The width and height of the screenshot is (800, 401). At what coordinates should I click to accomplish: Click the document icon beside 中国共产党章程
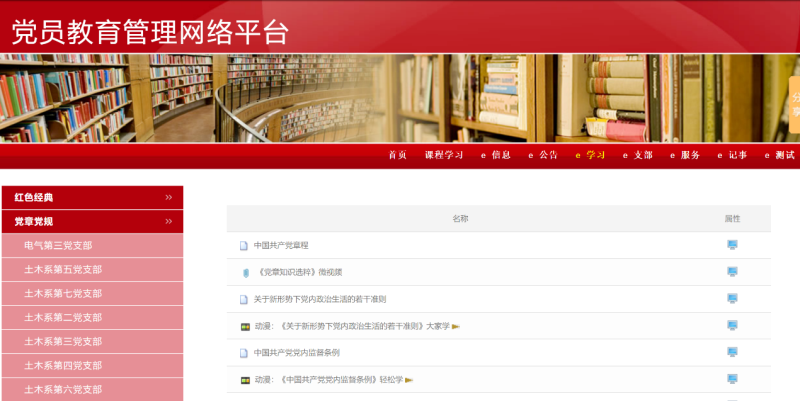pos(243,245)
